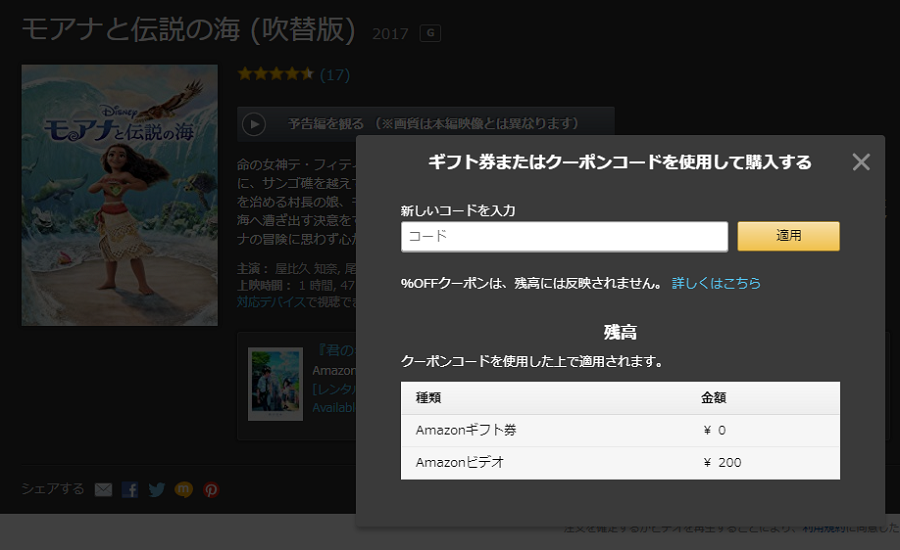This screenshot has height=550, width=900.
Task: Apply the code with 適用 button
Action: pos(788,236)
